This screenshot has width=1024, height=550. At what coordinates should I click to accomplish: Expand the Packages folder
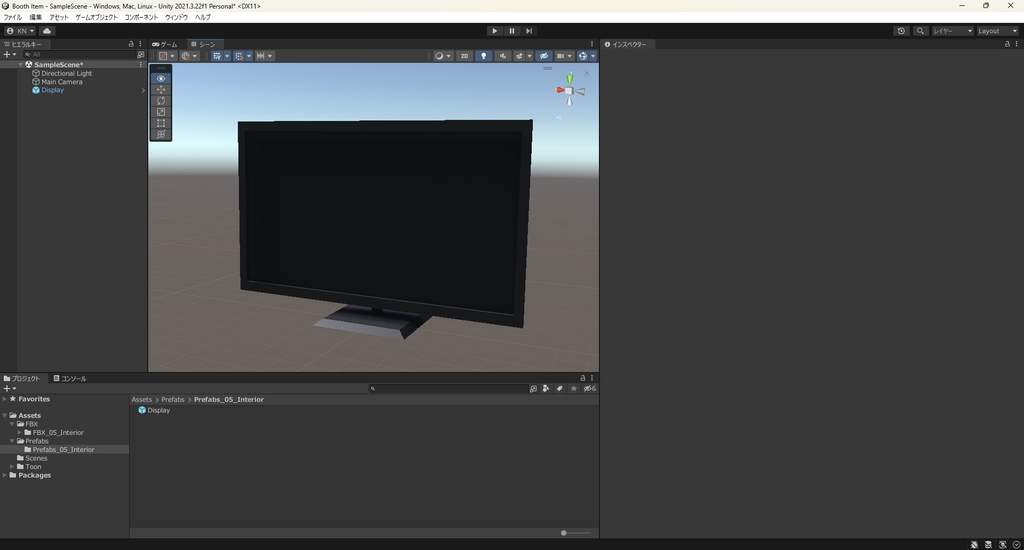[5, 476]
